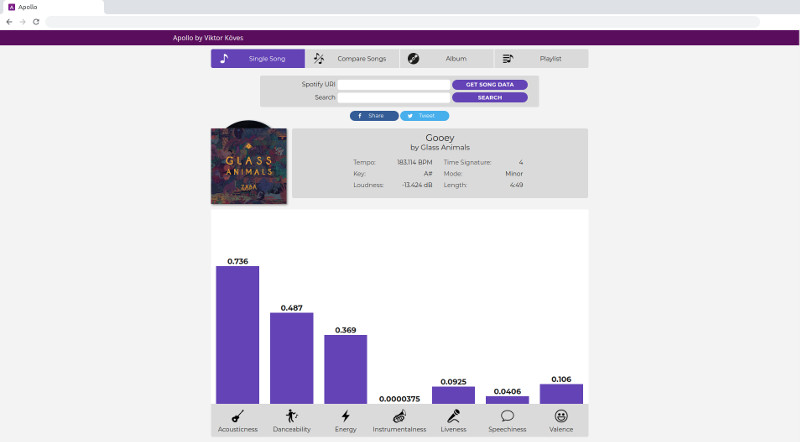Open the Playlist tab

coord(540,59)
